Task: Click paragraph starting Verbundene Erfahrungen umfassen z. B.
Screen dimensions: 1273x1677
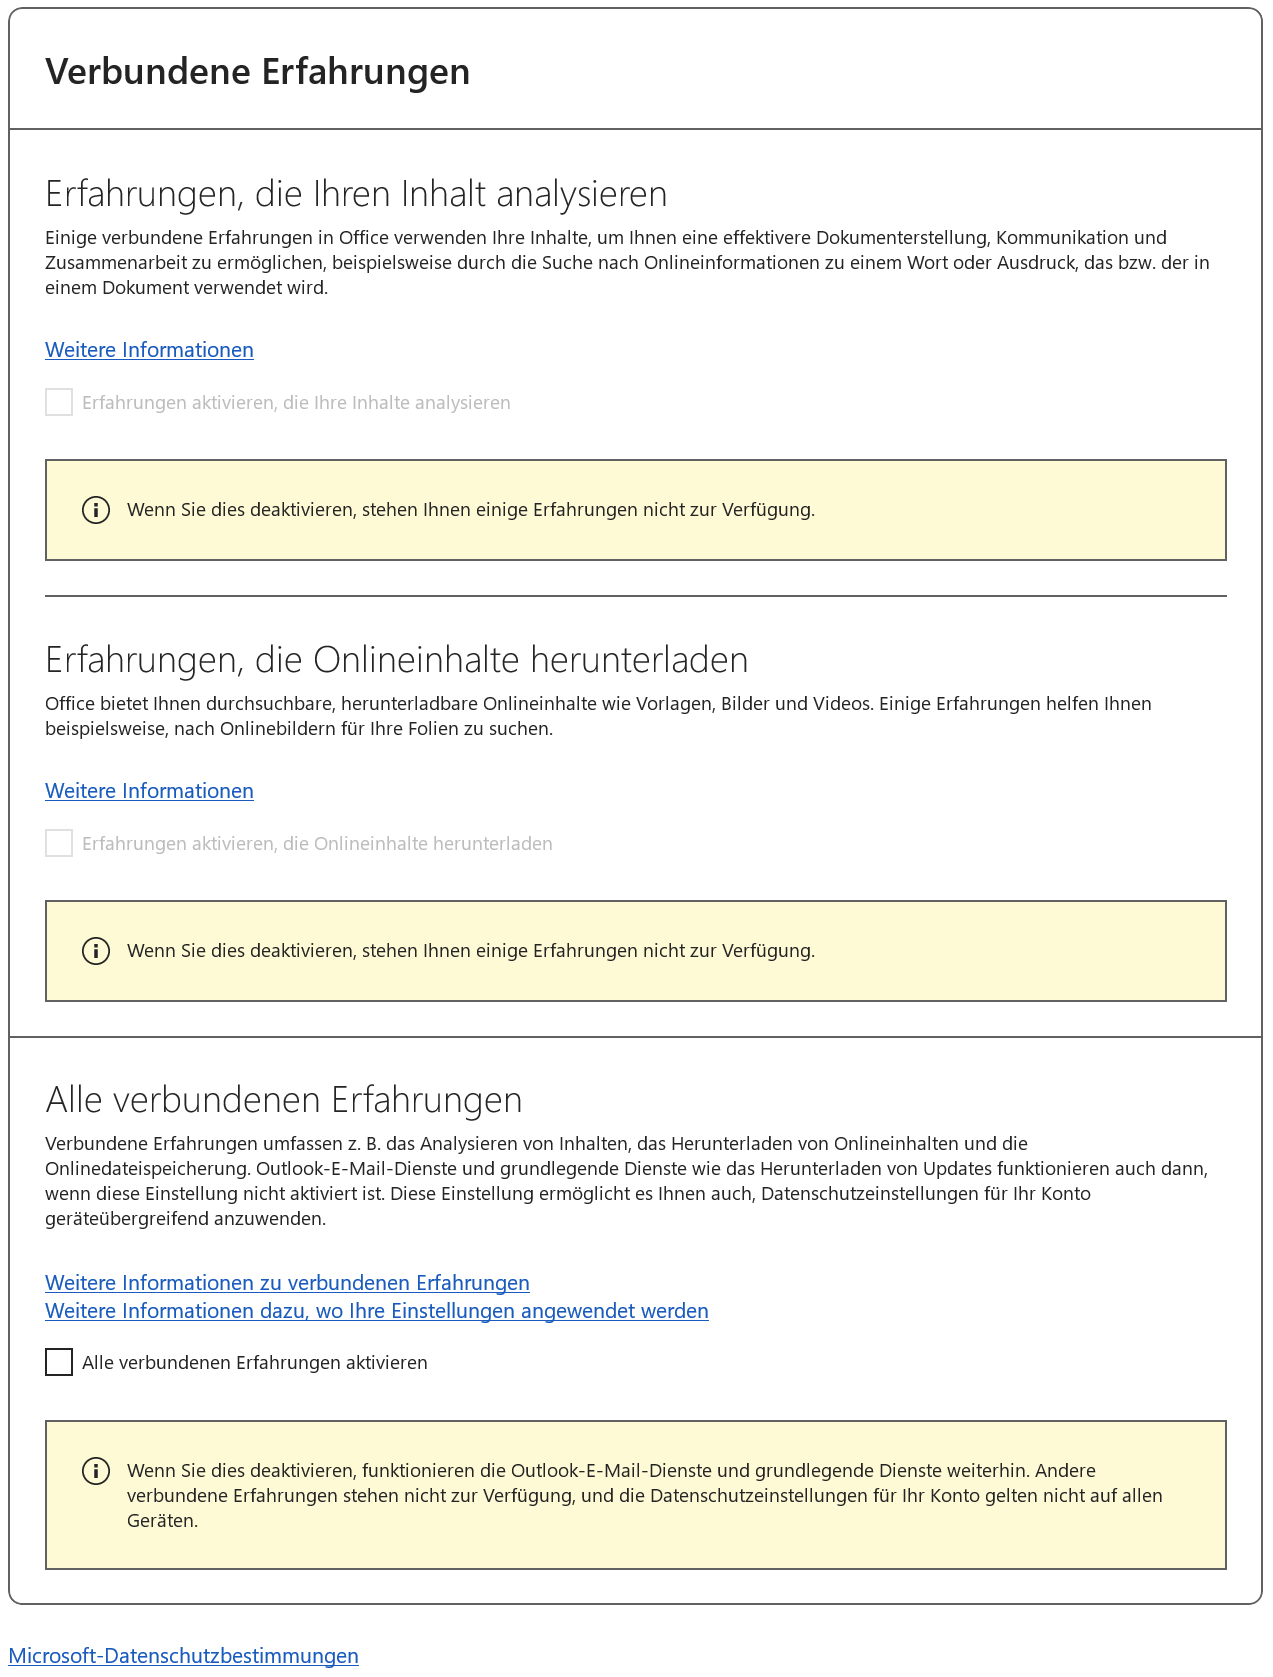Action: [626, 1181]
